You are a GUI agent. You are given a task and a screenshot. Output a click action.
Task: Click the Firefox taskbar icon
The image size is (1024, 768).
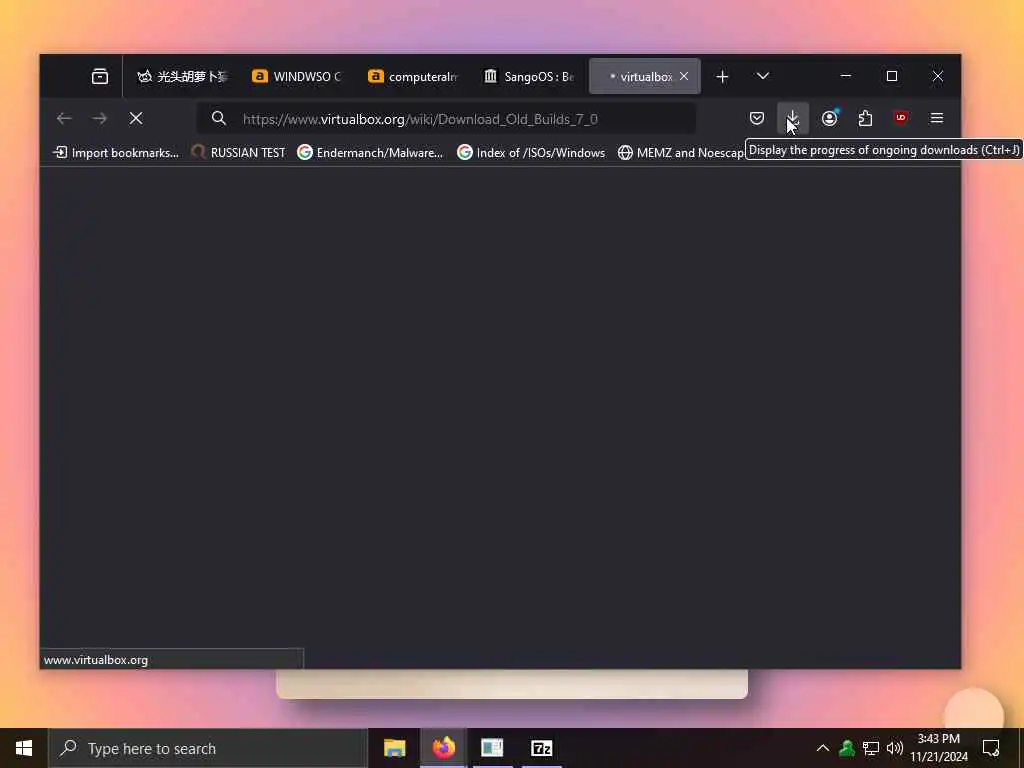click(443, 748)
